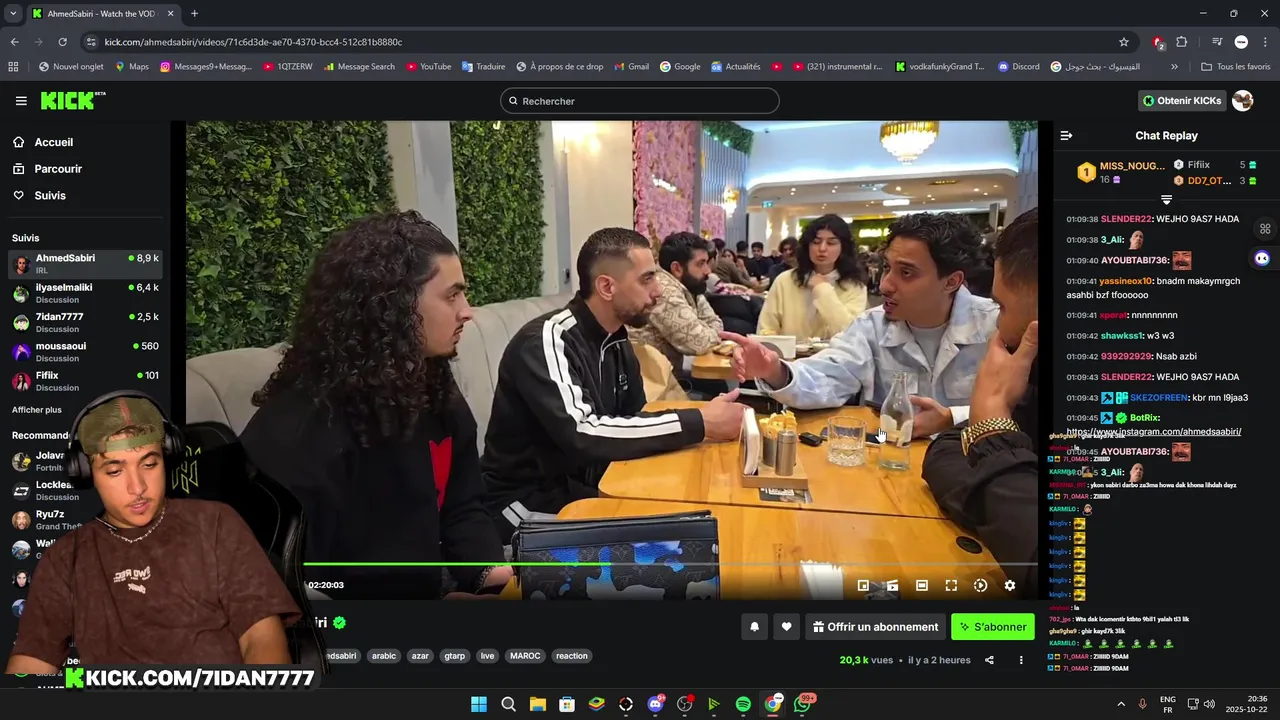Show more bookmarks with double chevron
Image resolution: width=1280 pixels, height=720 pixels.
pos(1174,67)
